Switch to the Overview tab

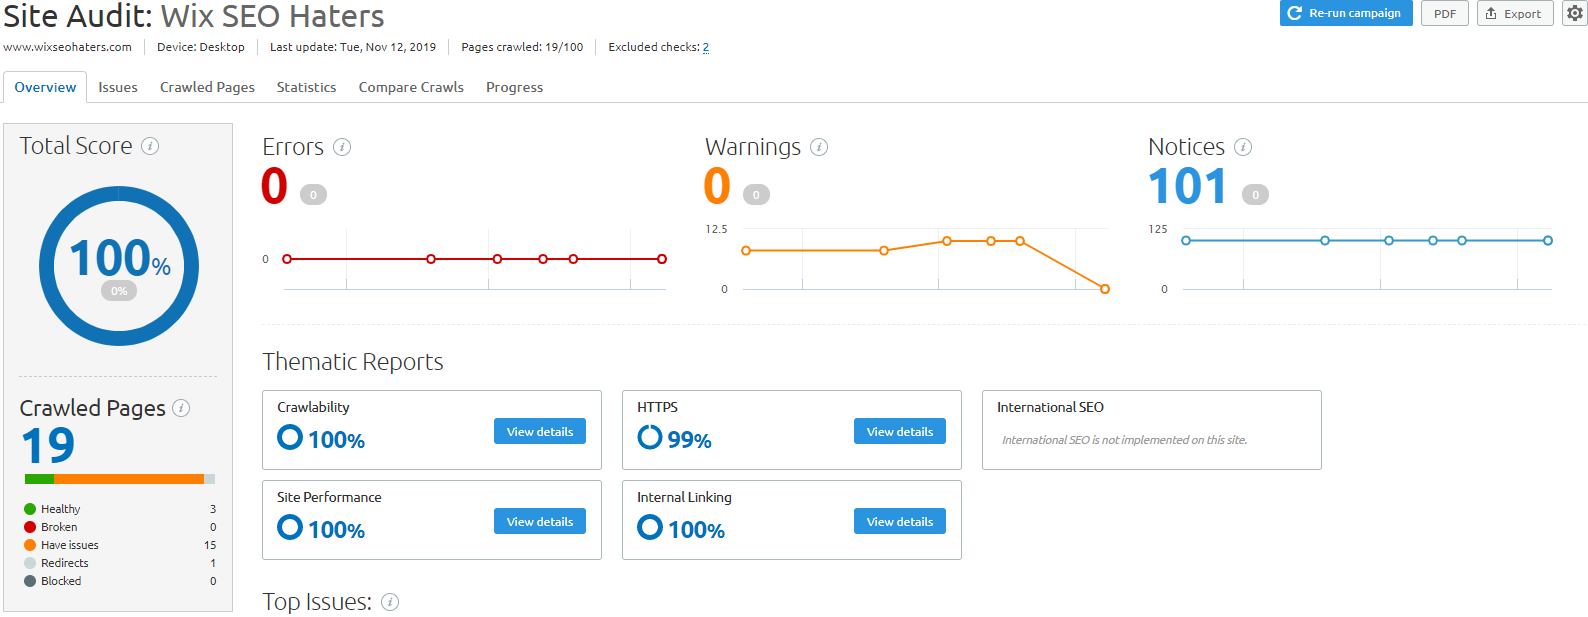click(x=45, y=87)
